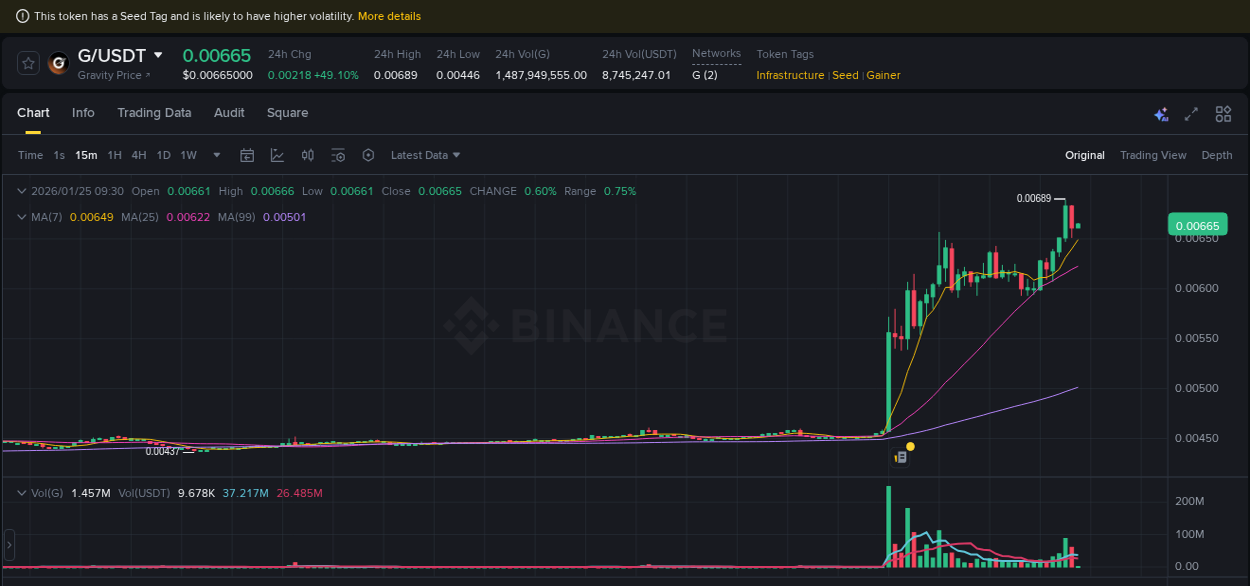Open the date range calendar picker
Viewport: 1250px width, 586px height.
(247, 155)
